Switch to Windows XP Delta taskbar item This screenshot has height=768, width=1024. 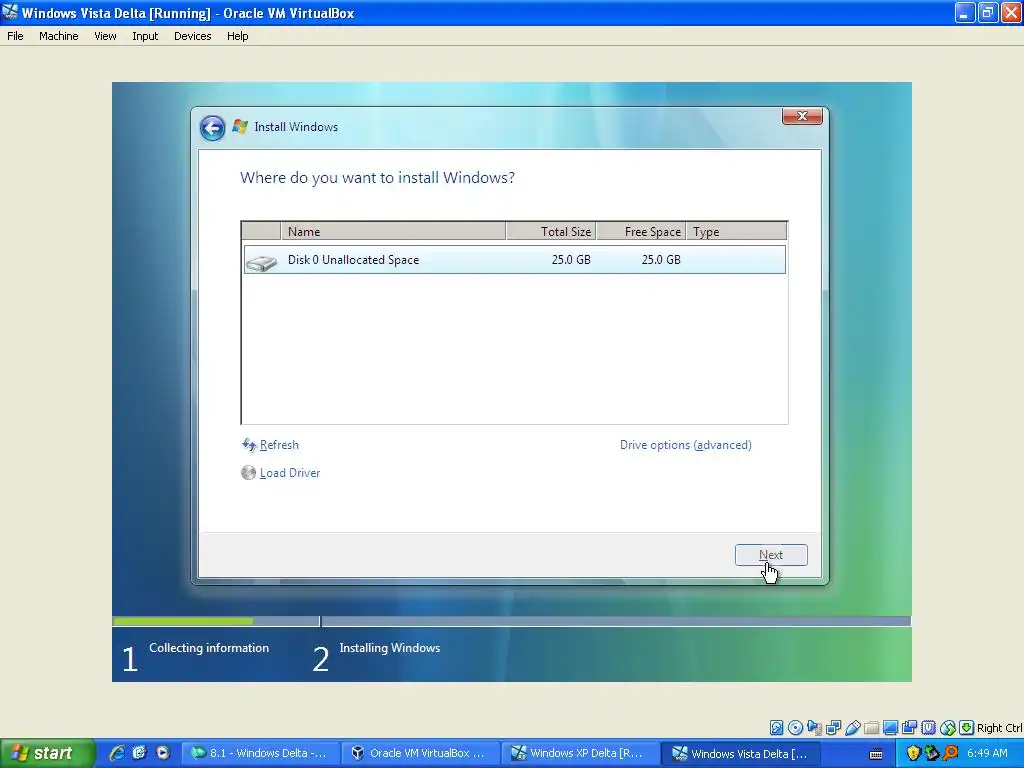click(x=581, y=753)
